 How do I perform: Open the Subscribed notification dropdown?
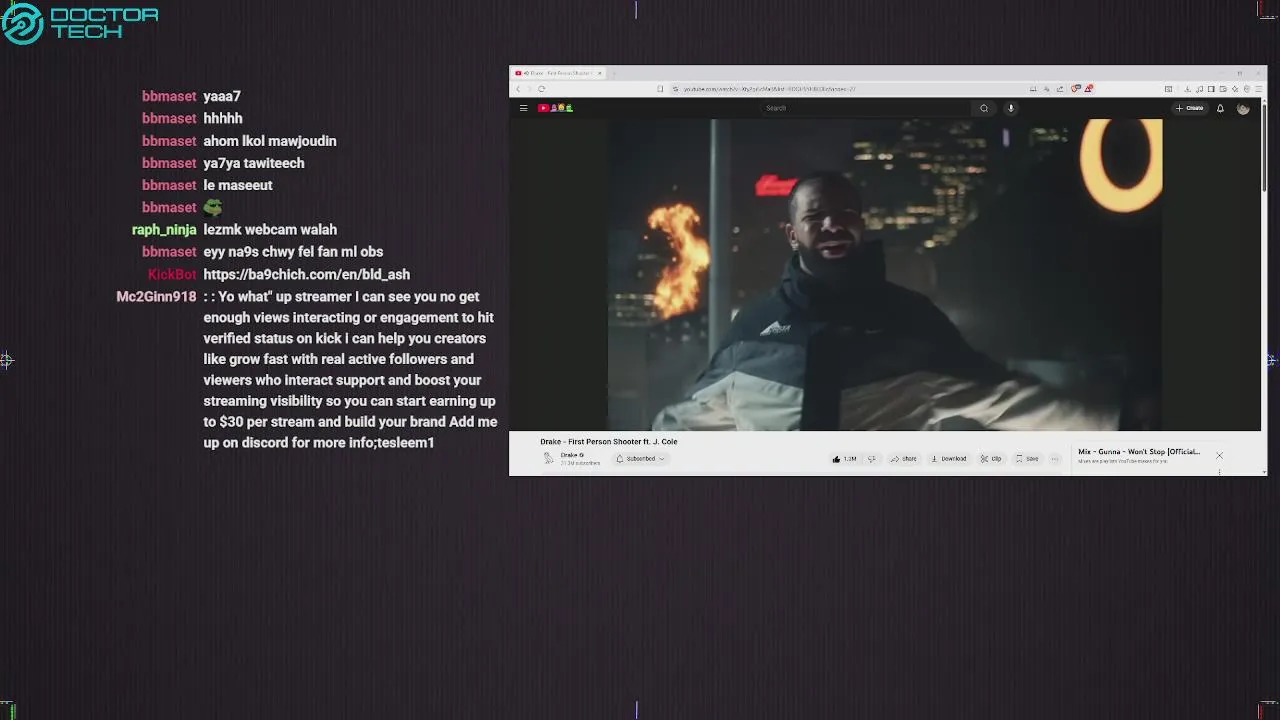coord(640,459)
